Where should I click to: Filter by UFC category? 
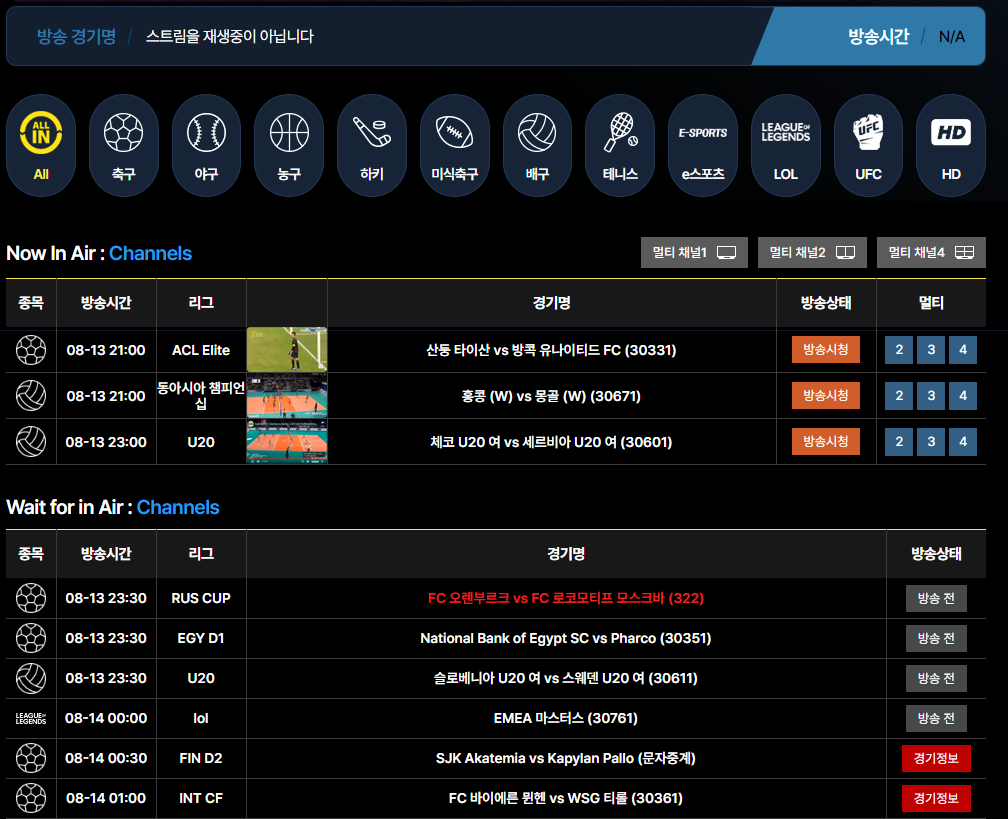coord(868,145)
